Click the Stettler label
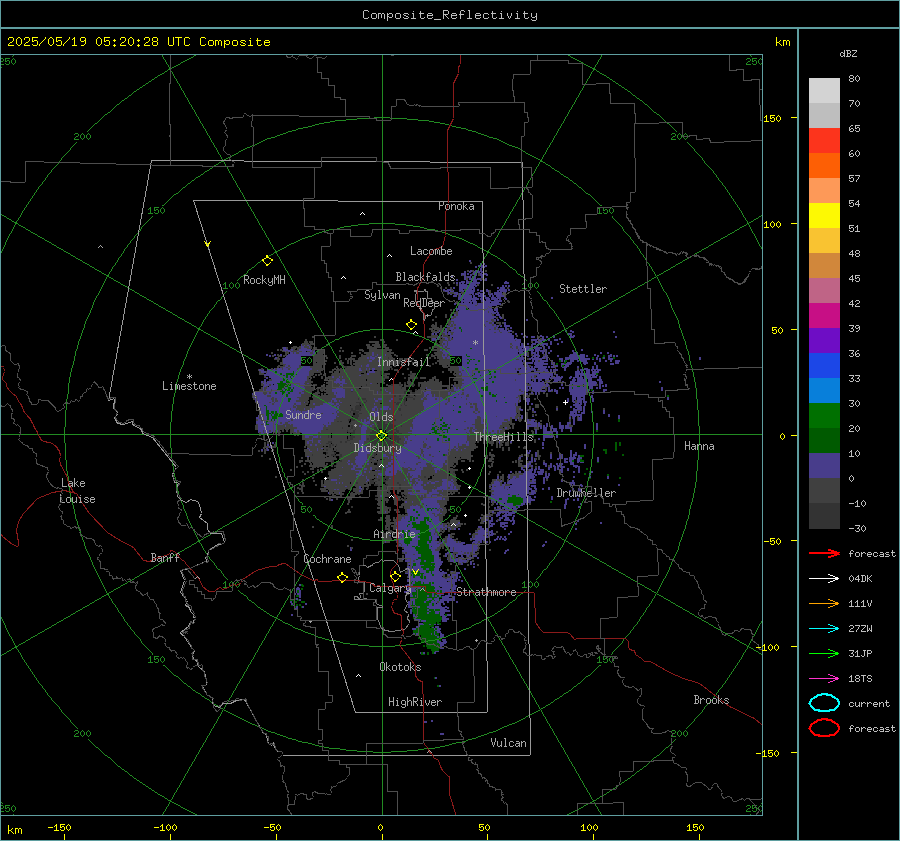Screen dimensions: 900x841 pyautogui.click(x=583, y=289)
